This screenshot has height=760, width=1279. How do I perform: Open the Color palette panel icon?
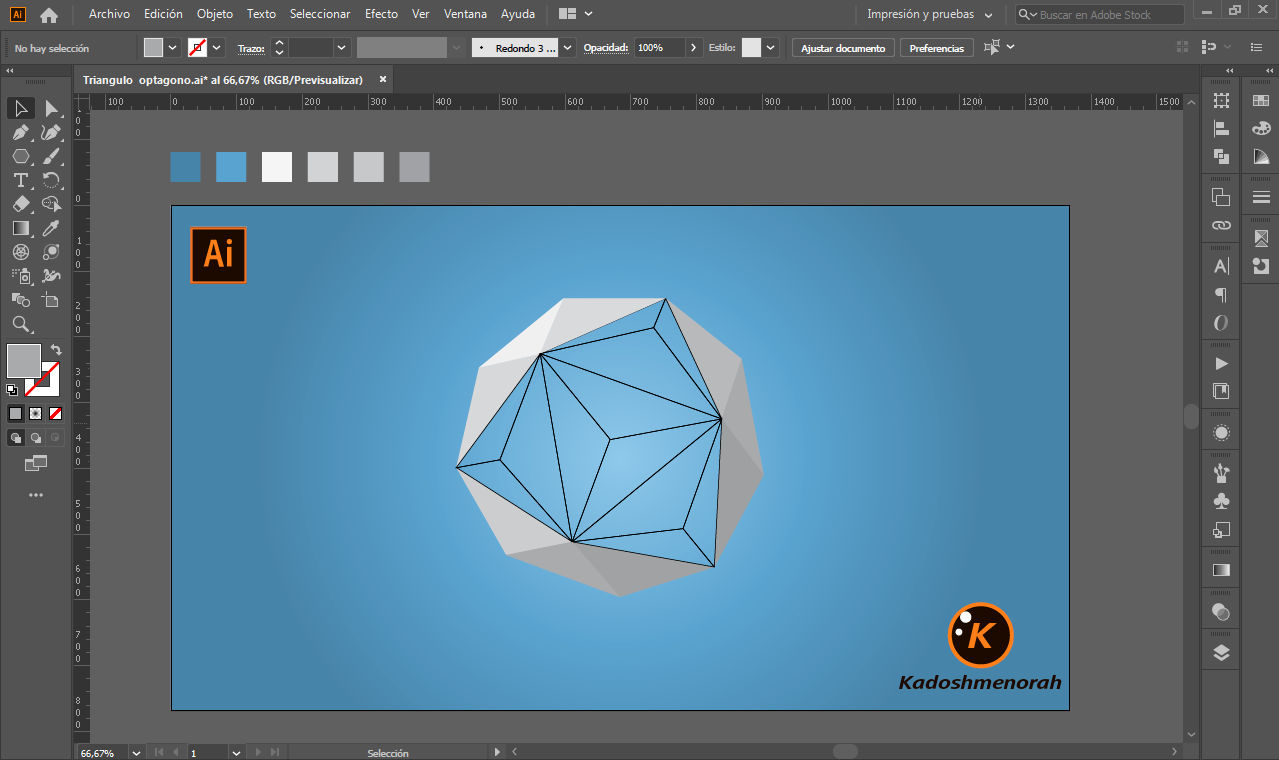tap(1260, 128)
